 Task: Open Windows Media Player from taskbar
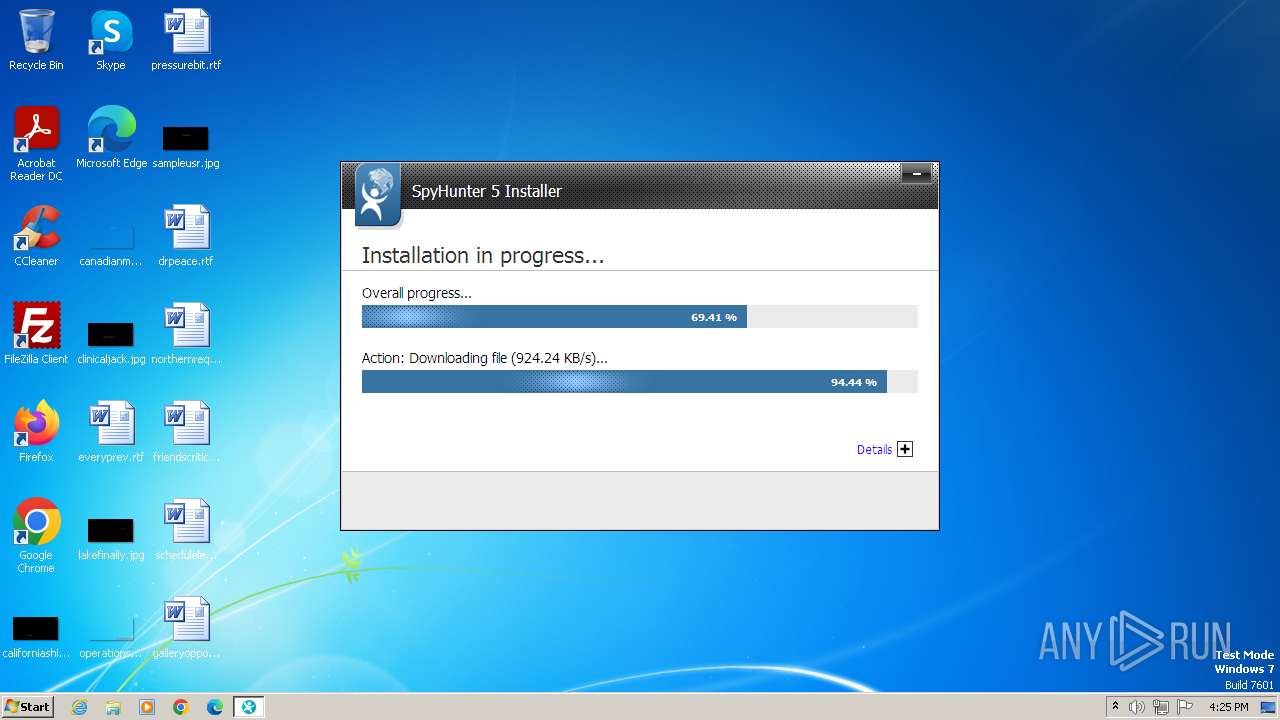pos(147,707)
